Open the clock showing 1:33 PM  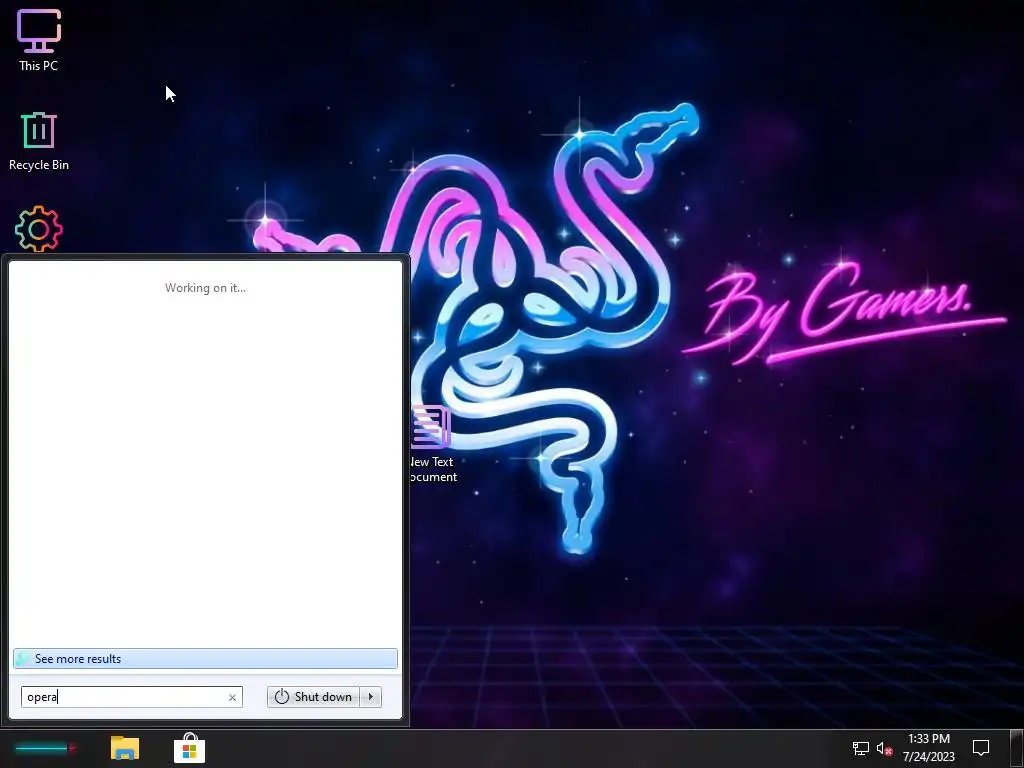[x=929, y=748]
